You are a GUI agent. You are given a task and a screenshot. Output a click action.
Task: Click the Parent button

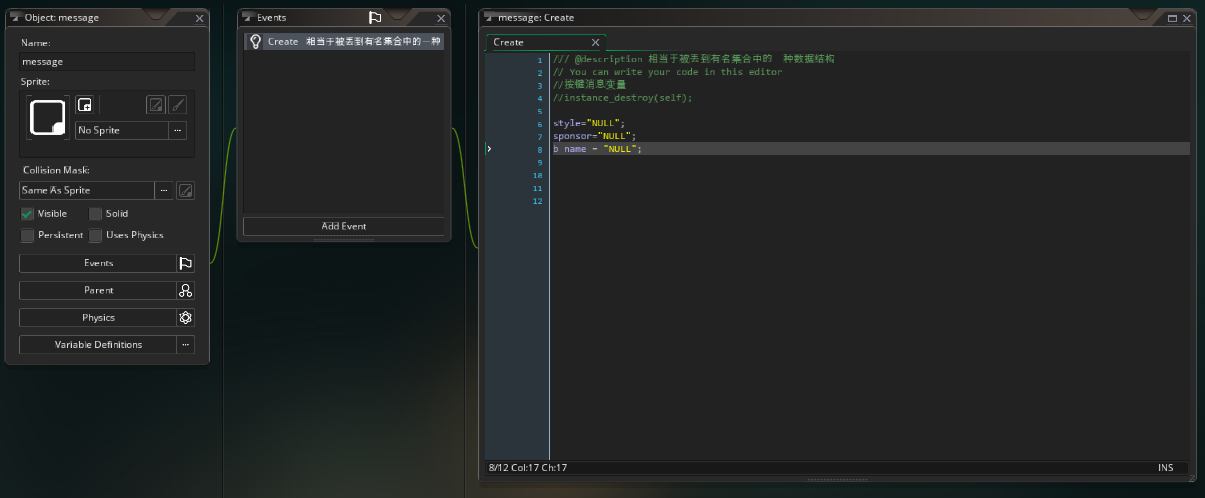tap(98, 290)
